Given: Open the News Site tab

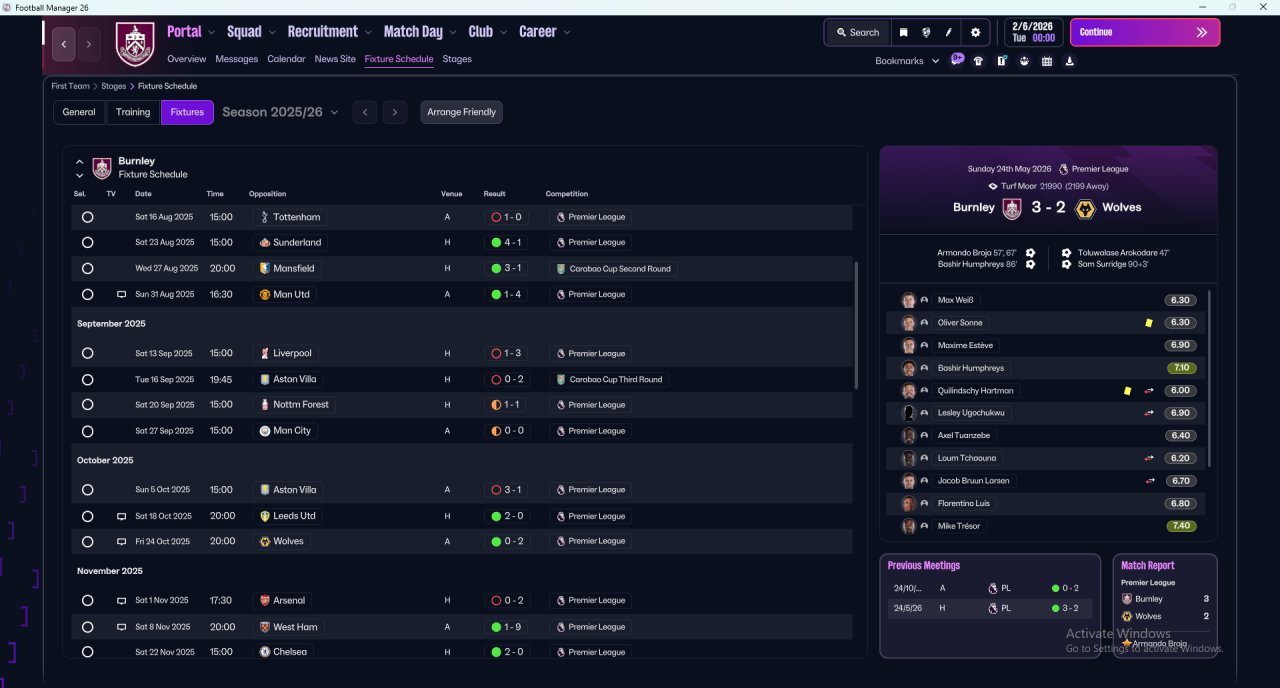Looking at the screenshot, I should [335, 59].
